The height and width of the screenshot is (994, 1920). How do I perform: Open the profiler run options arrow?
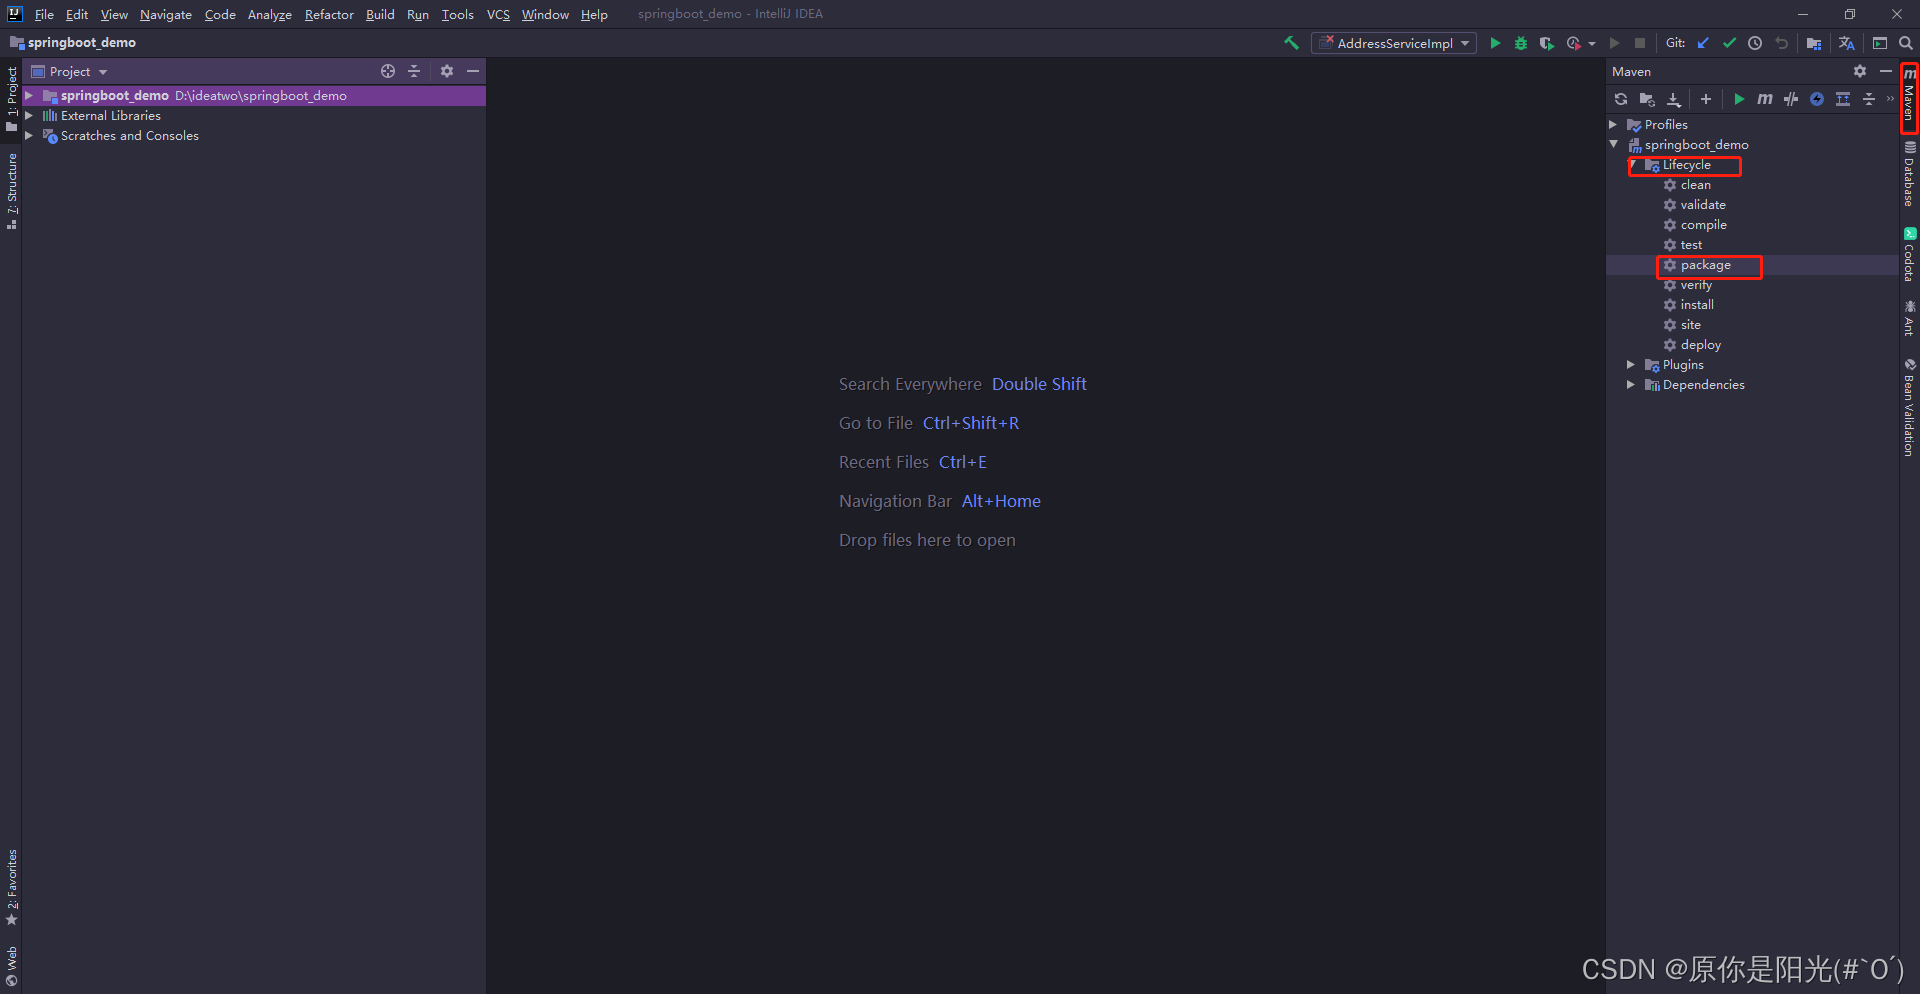click(x=1592, y=44)
